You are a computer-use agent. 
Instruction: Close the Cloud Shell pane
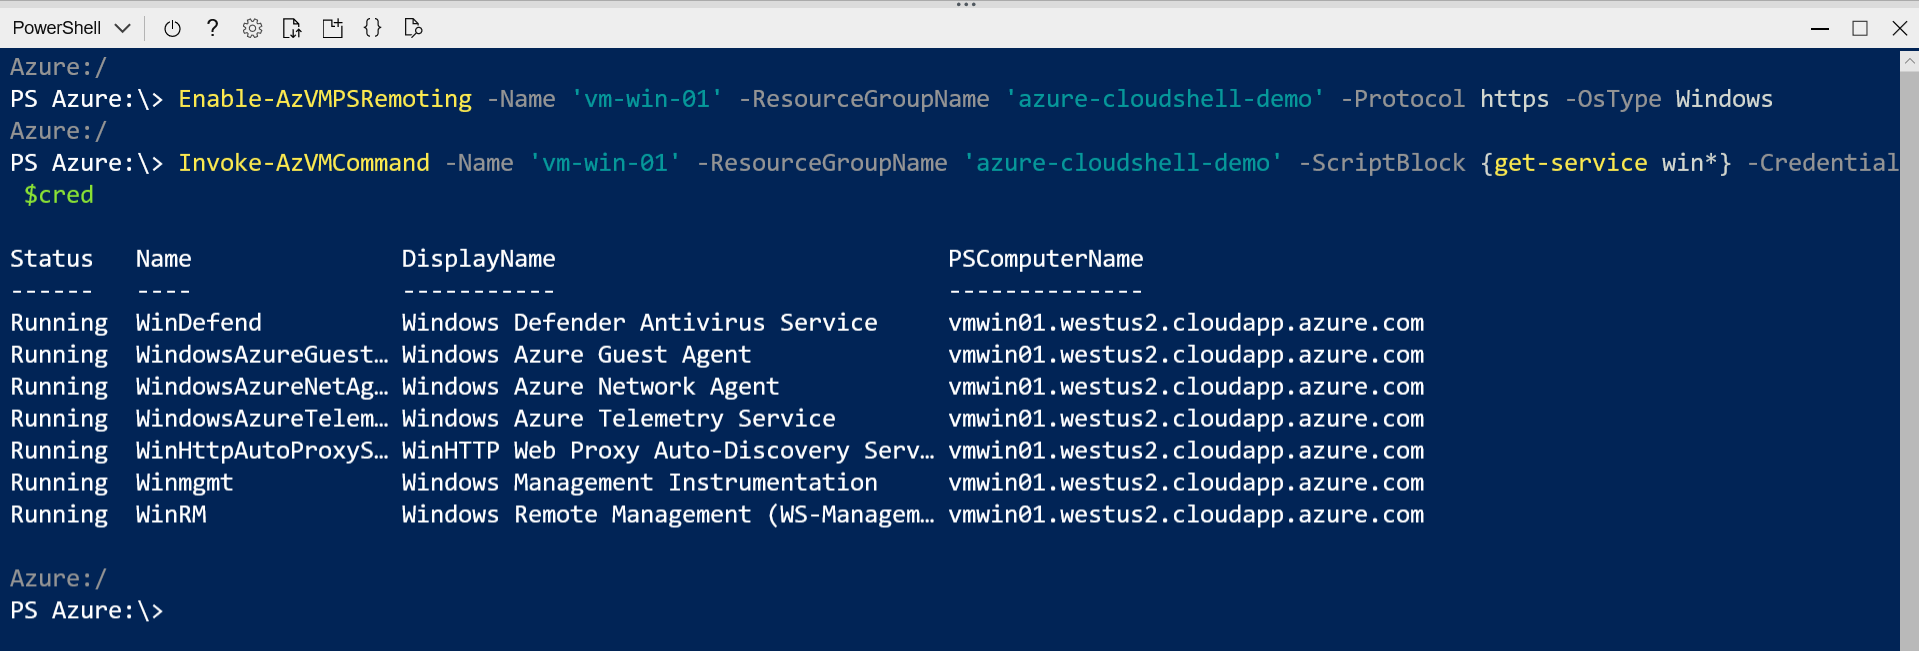click(x=1900, y=28)
